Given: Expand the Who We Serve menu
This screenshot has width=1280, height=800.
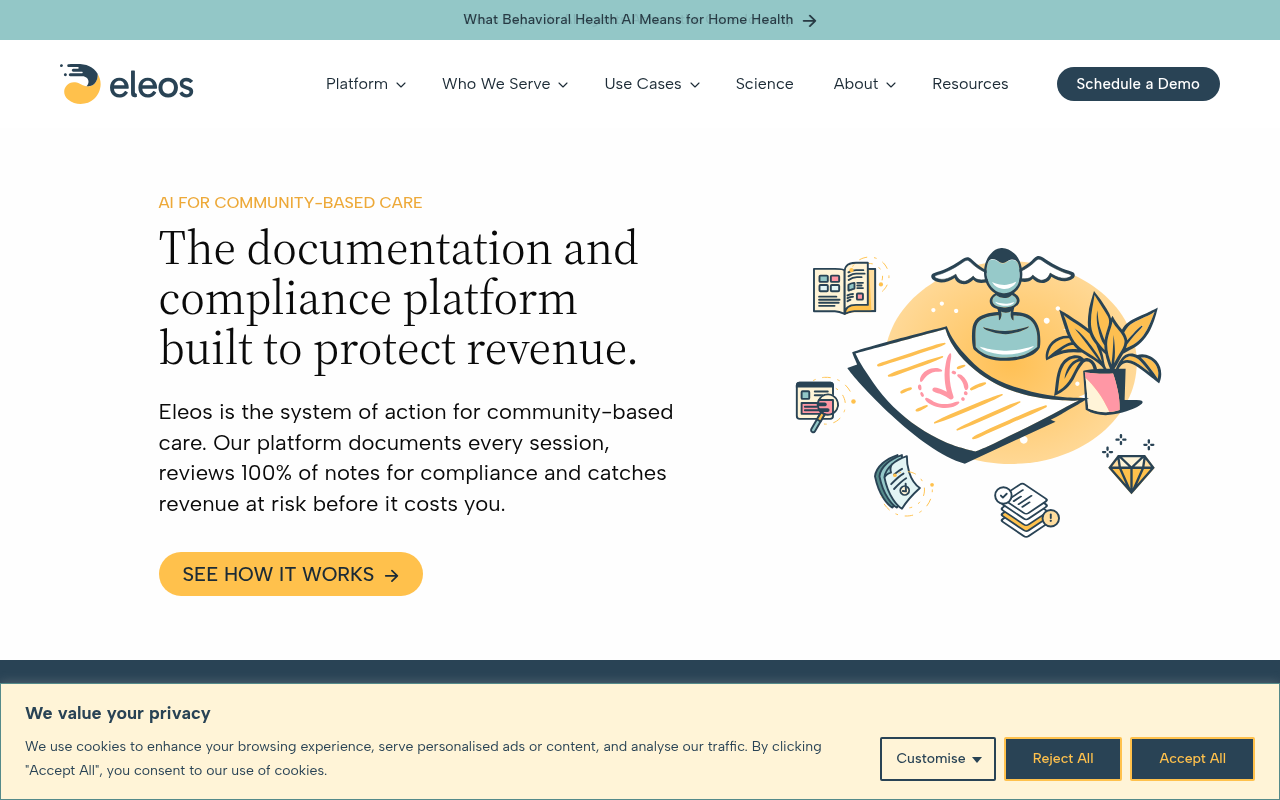Looking at the screenshot, I should pos(505,84).
